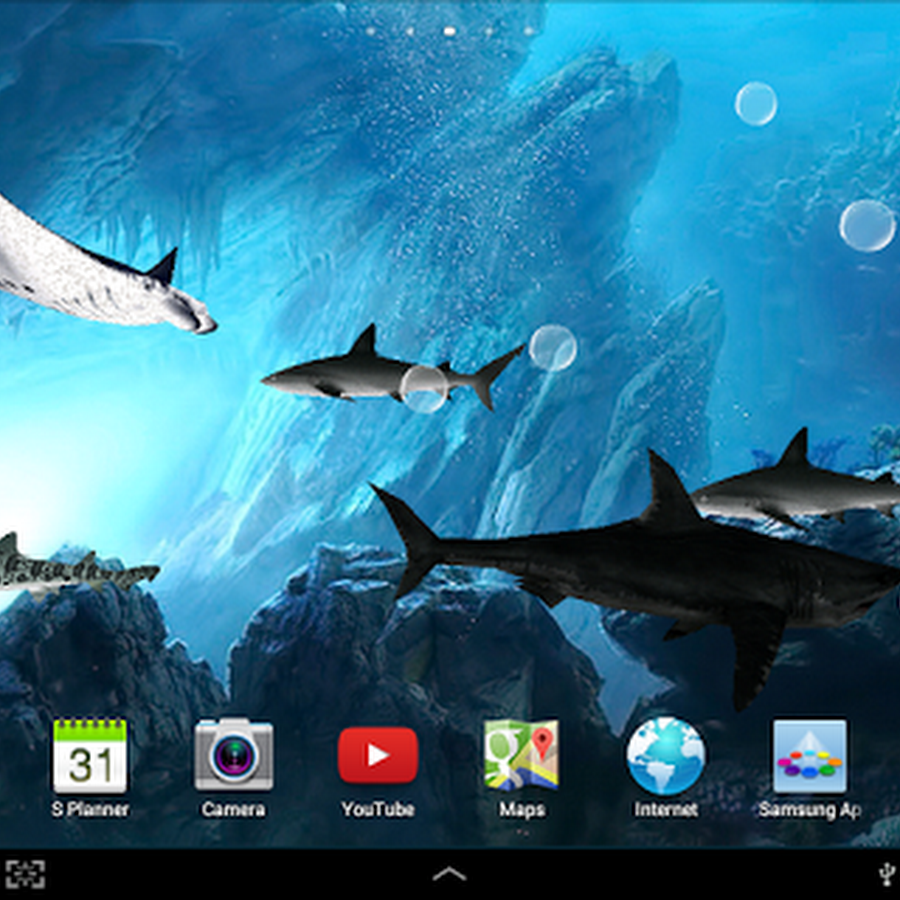Tap the 'S Planner' label text
This screenshot has height=900, width=900.
[x=90, y=809]
